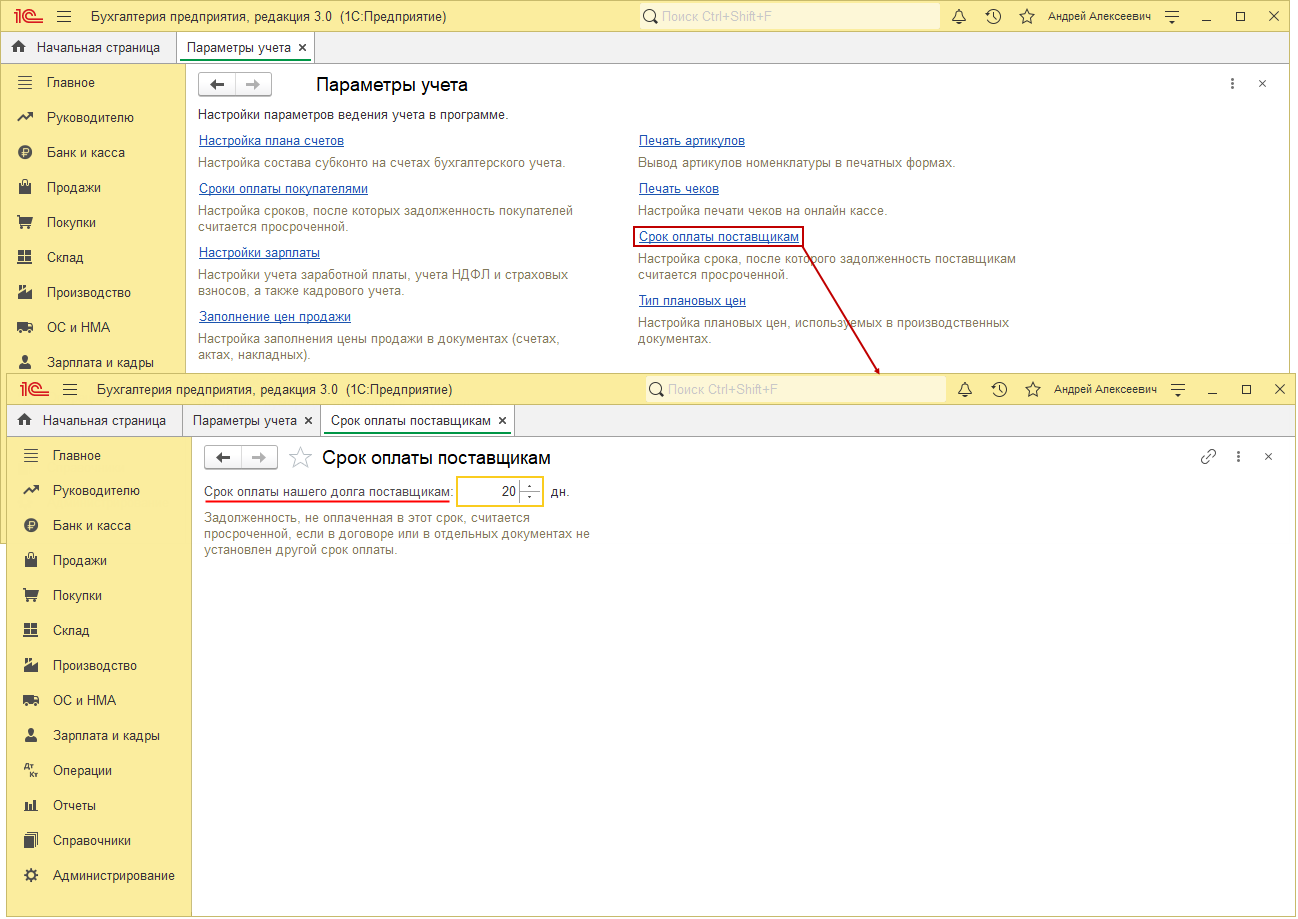
Task: Open more actions menu in Параметры учета form
Action: click(1232, 84)
